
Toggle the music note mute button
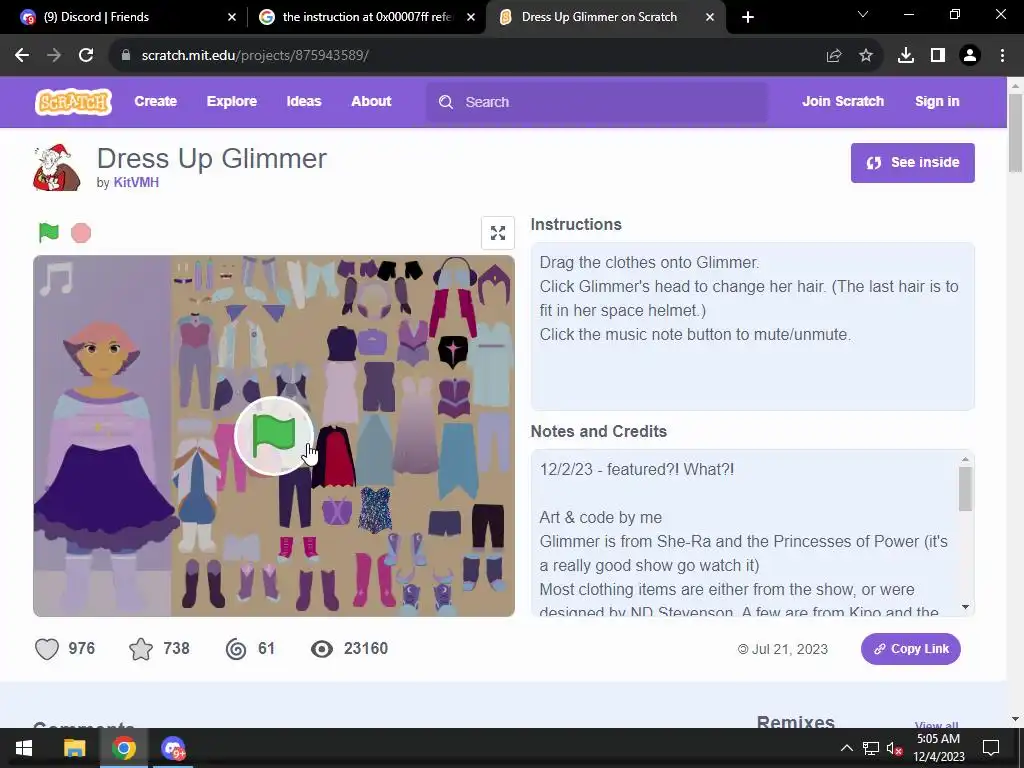[x=57, y=280]
